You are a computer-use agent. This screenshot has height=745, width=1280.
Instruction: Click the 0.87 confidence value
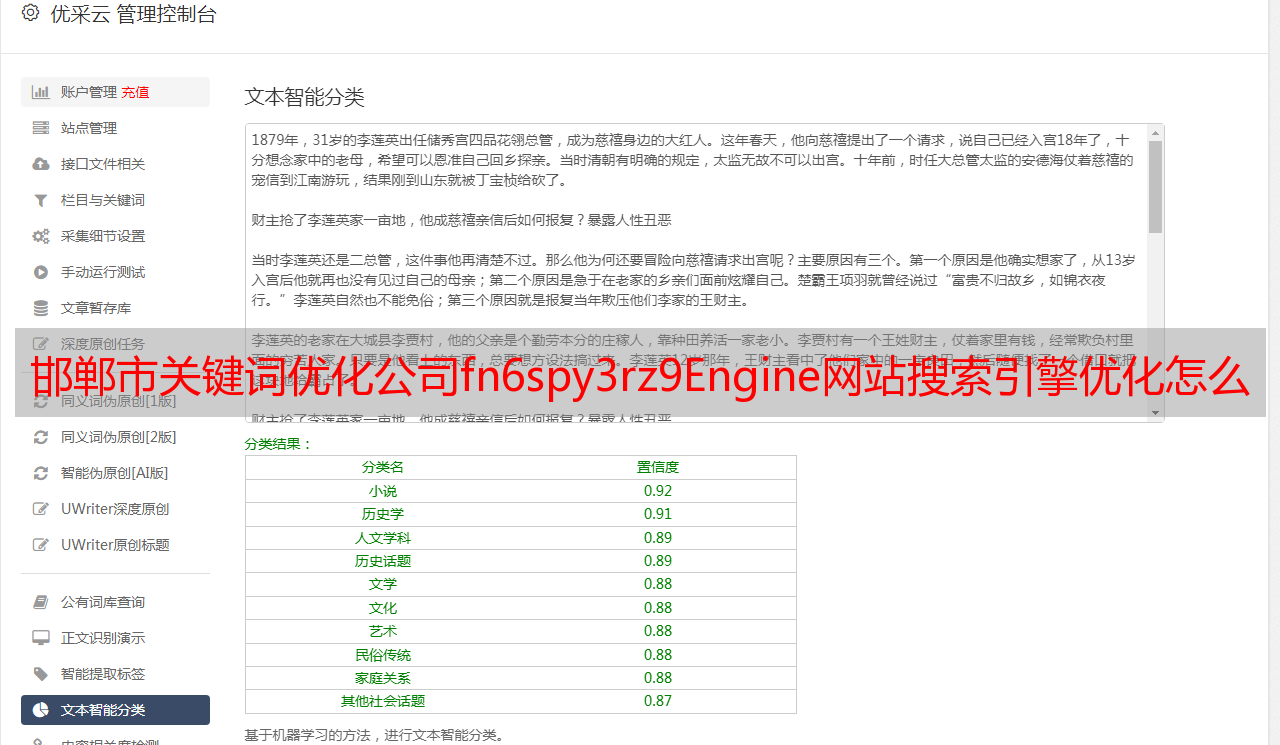point(658,701)
